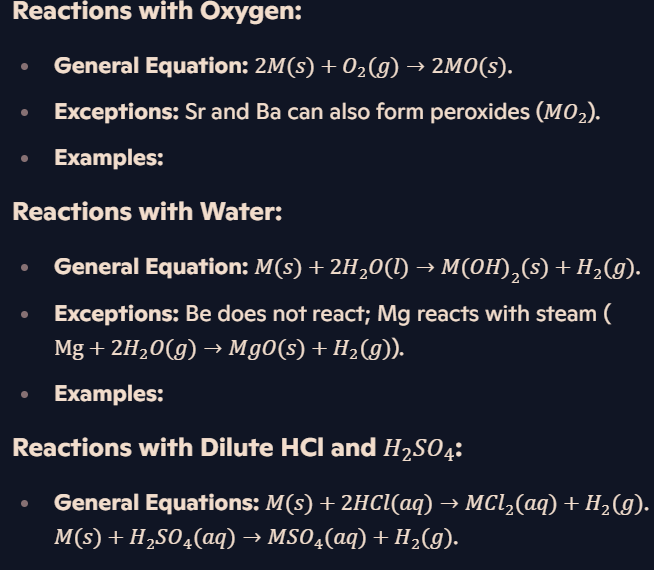Click the "Reactions with Dilute HCl and" heading text
Screen dimensions: 654x570
point(194,448)
